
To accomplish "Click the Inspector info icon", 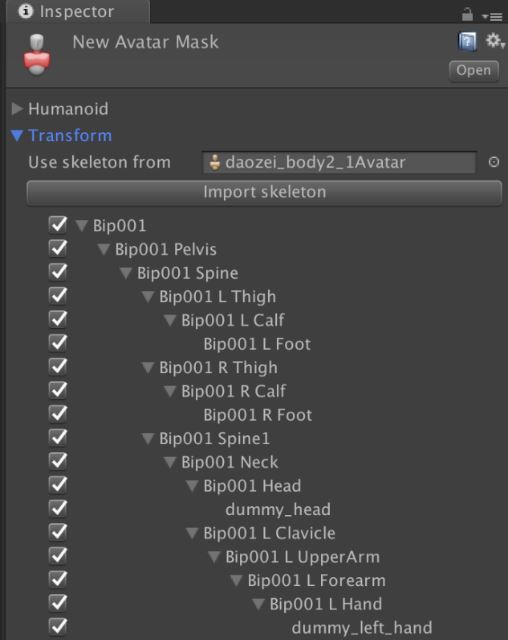I will [x=26, y=11].
